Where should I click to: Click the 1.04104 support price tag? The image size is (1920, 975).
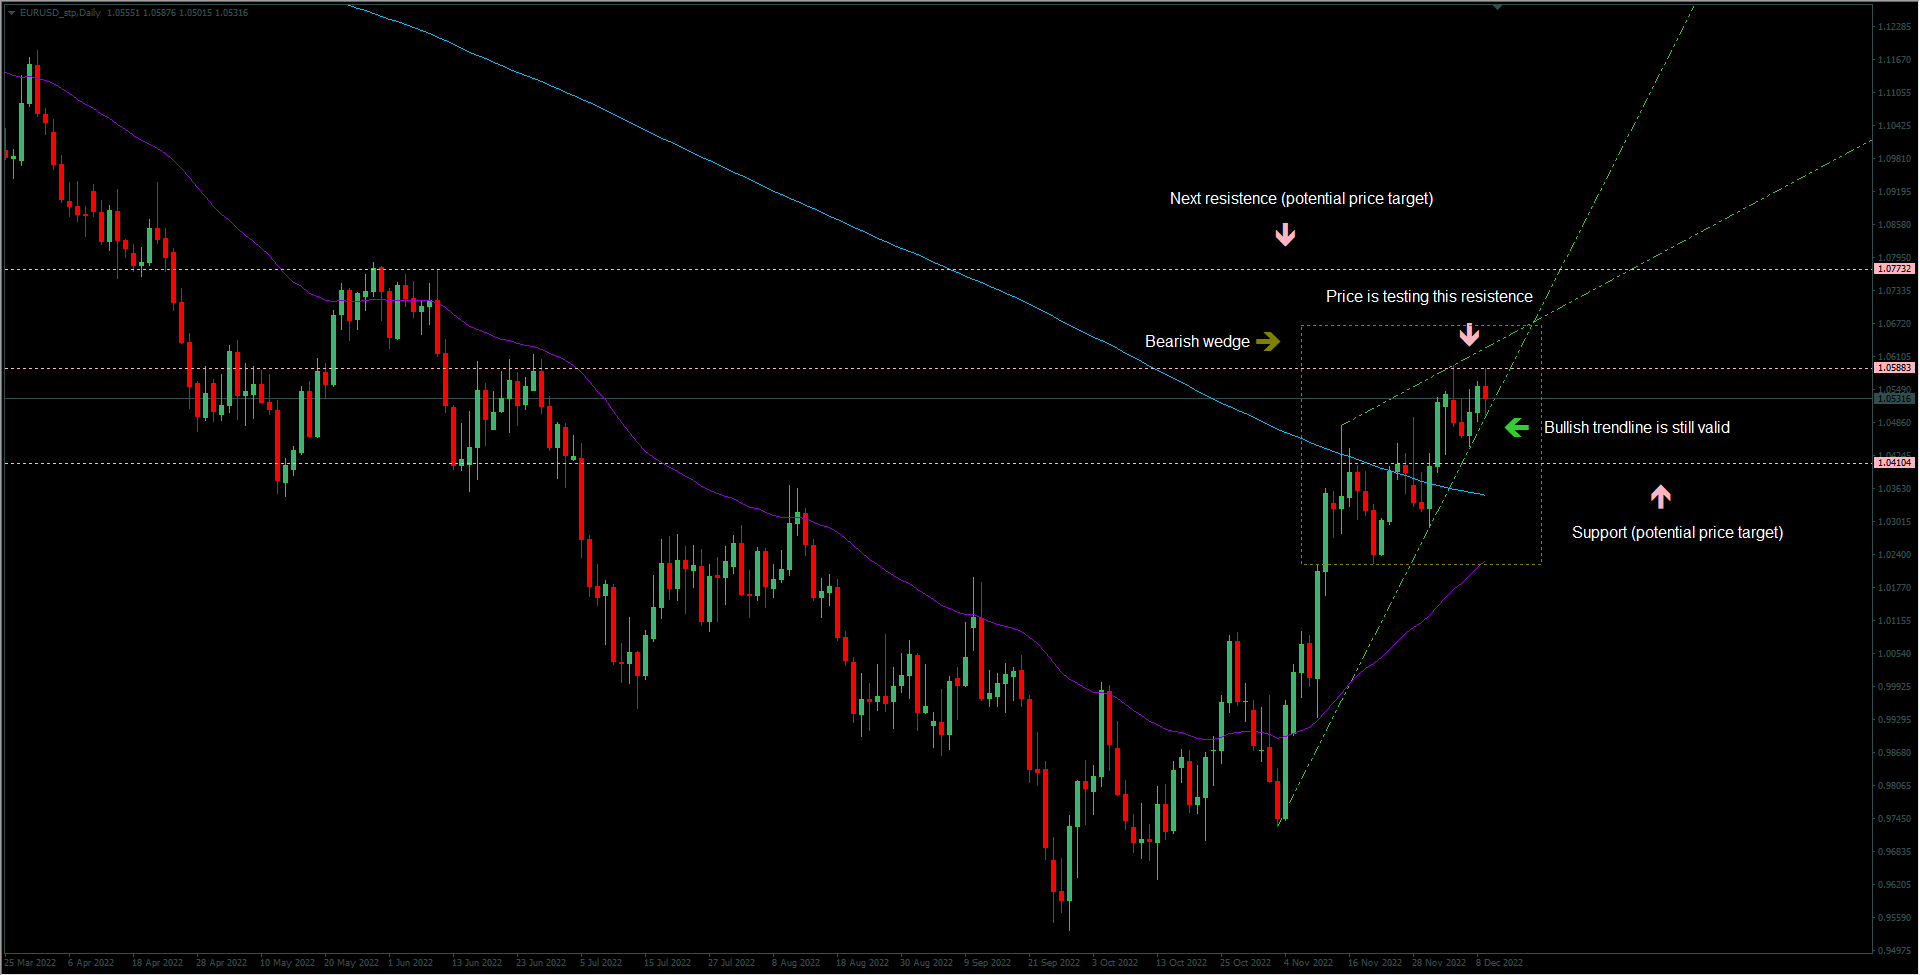click(x=1893, y=463)
